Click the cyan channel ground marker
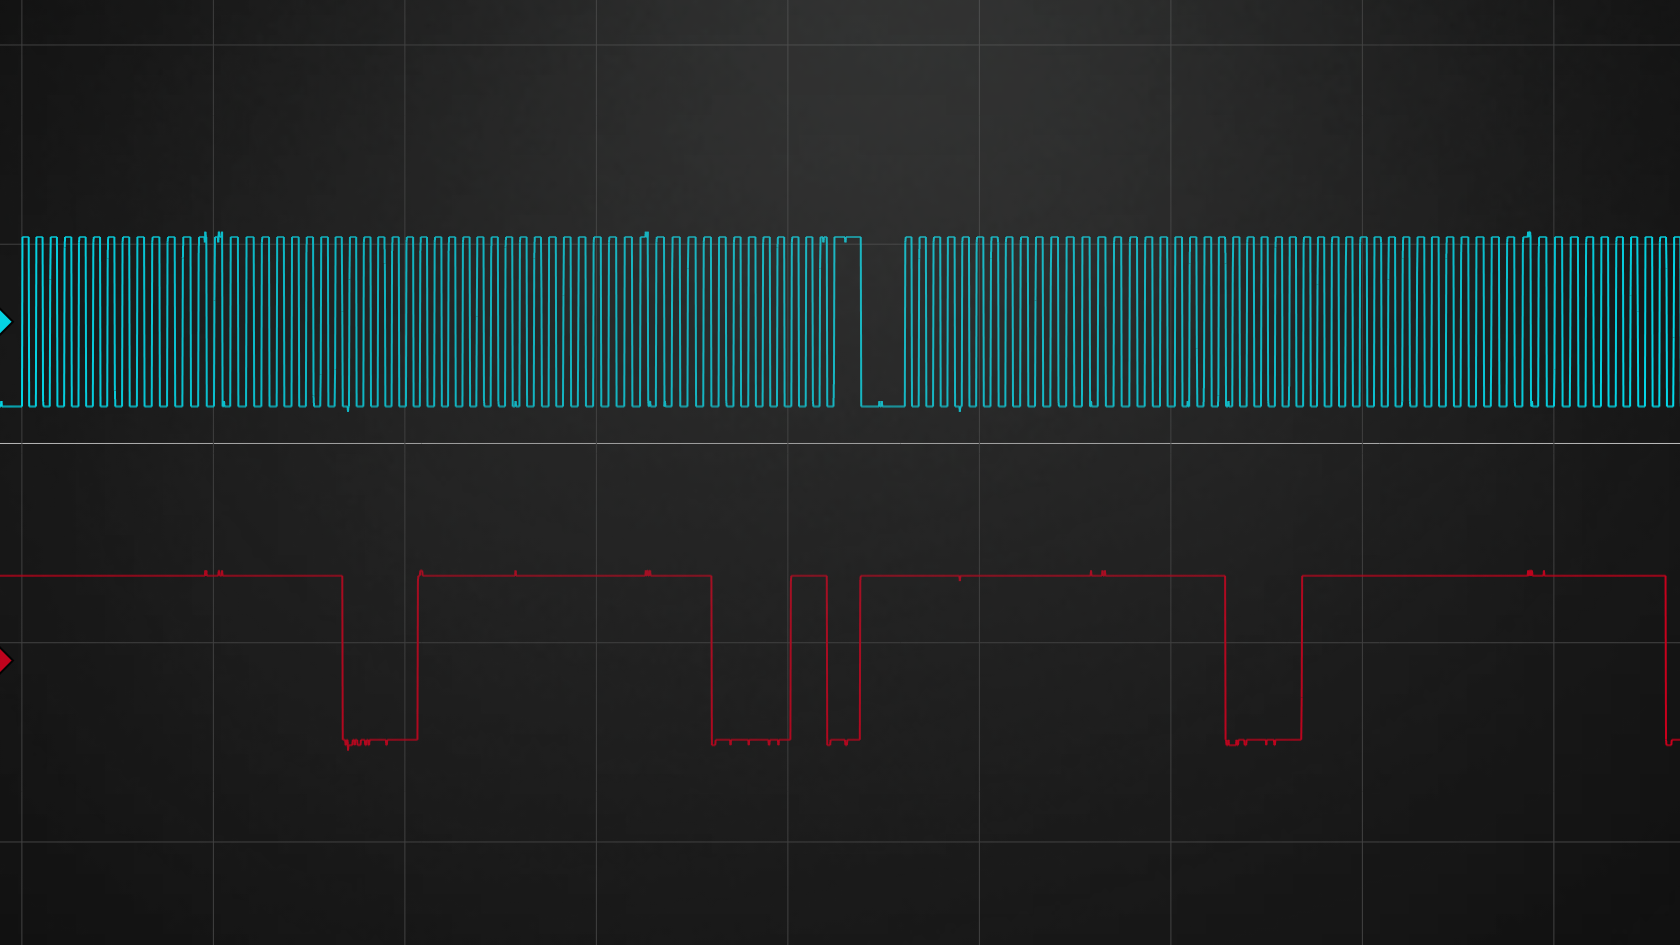The image size is (1680, 945). tap(6, 321)
